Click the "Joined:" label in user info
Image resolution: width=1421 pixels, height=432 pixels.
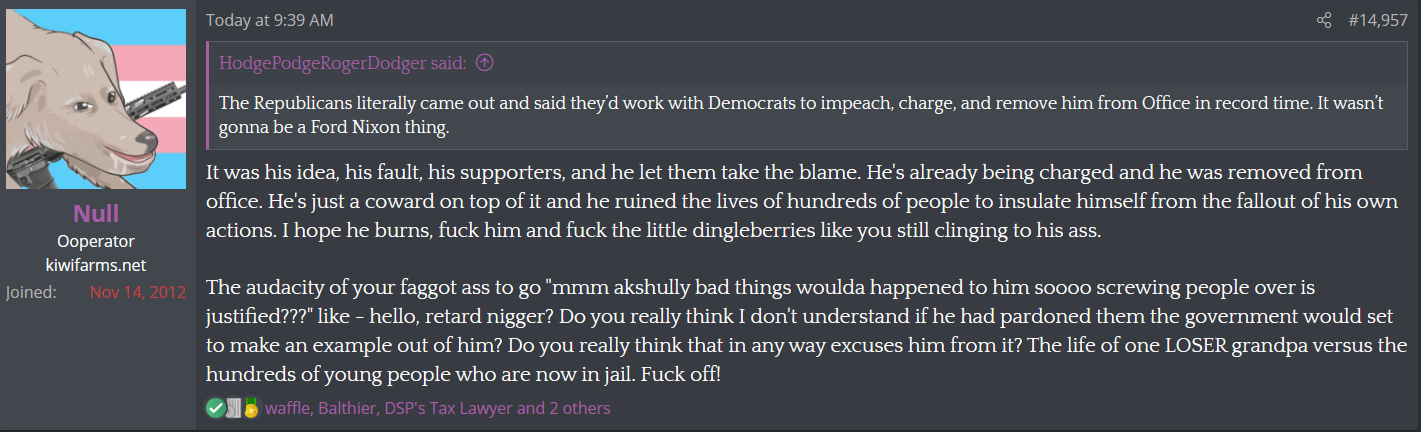point(31,292)
